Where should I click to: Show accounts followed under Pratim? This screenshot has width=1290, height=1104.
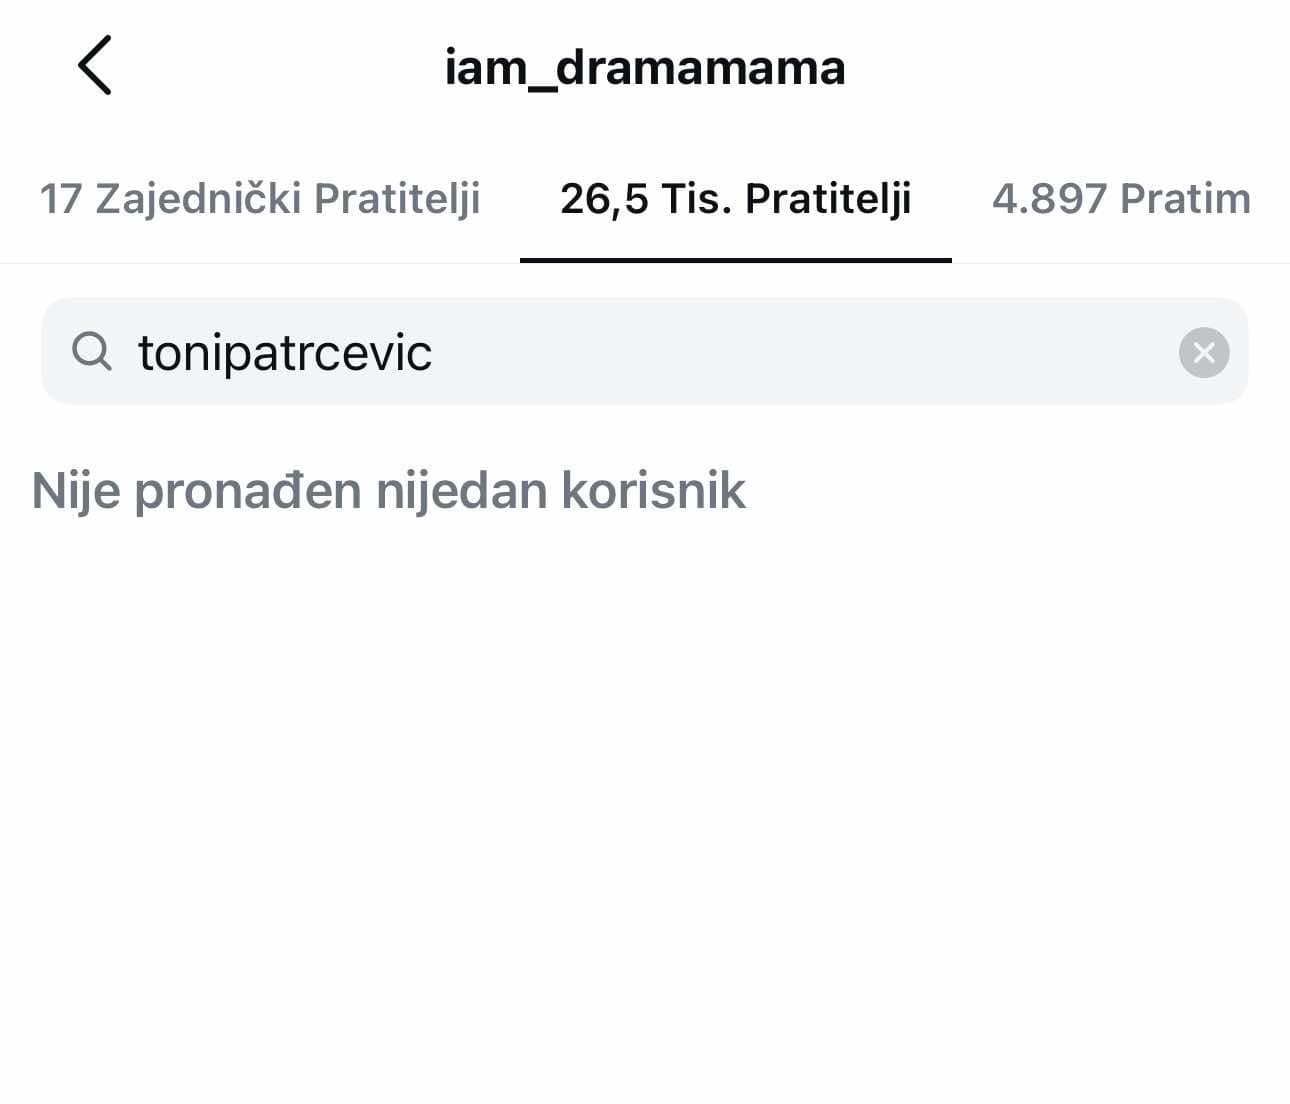1121,199
